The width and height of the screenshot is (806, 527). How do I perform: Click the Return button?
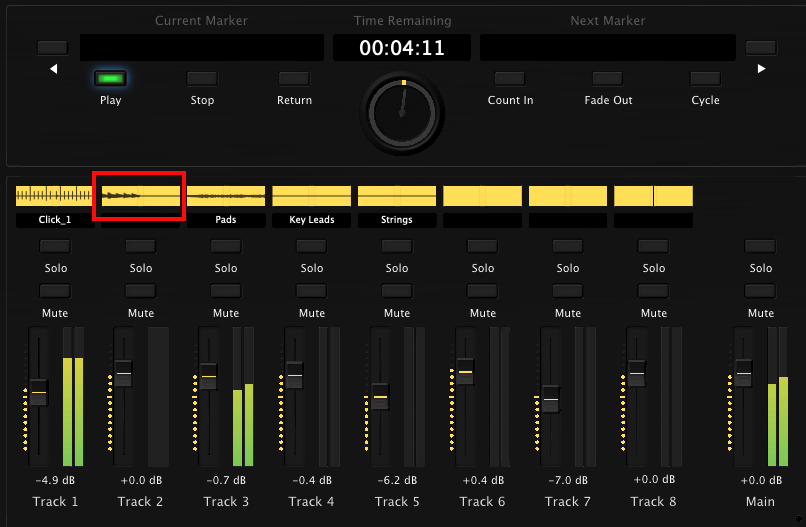click(294, 79)
